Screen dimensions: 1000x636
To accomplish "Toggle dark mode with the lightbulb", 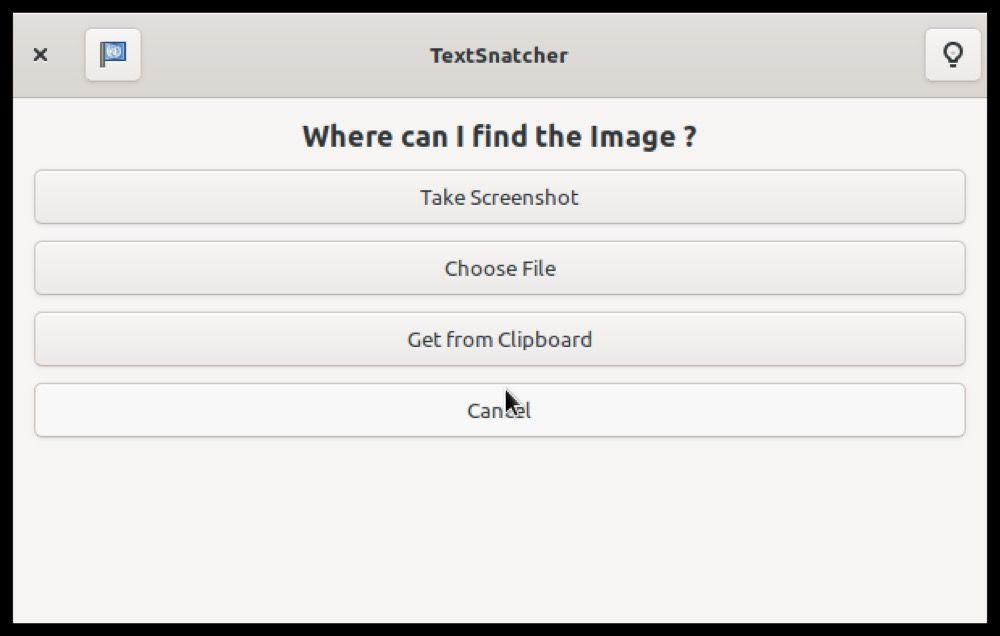I will (x=953, y=55).
